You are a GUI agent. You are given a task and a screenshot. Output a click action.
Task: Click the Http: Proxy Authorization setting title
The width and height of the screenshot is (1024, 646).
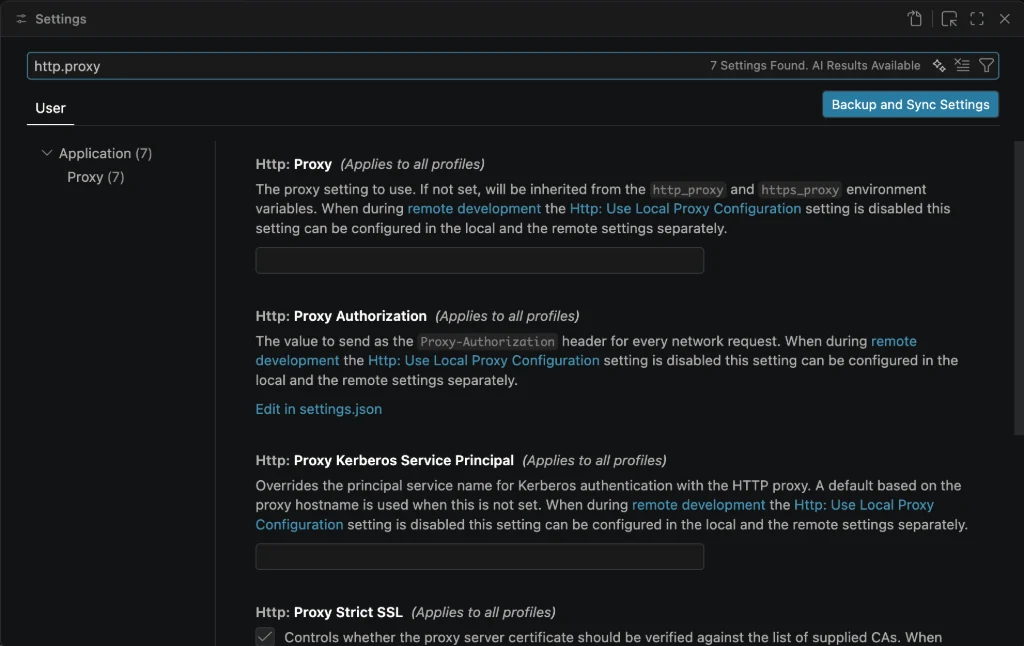click(x=341, y=316)
